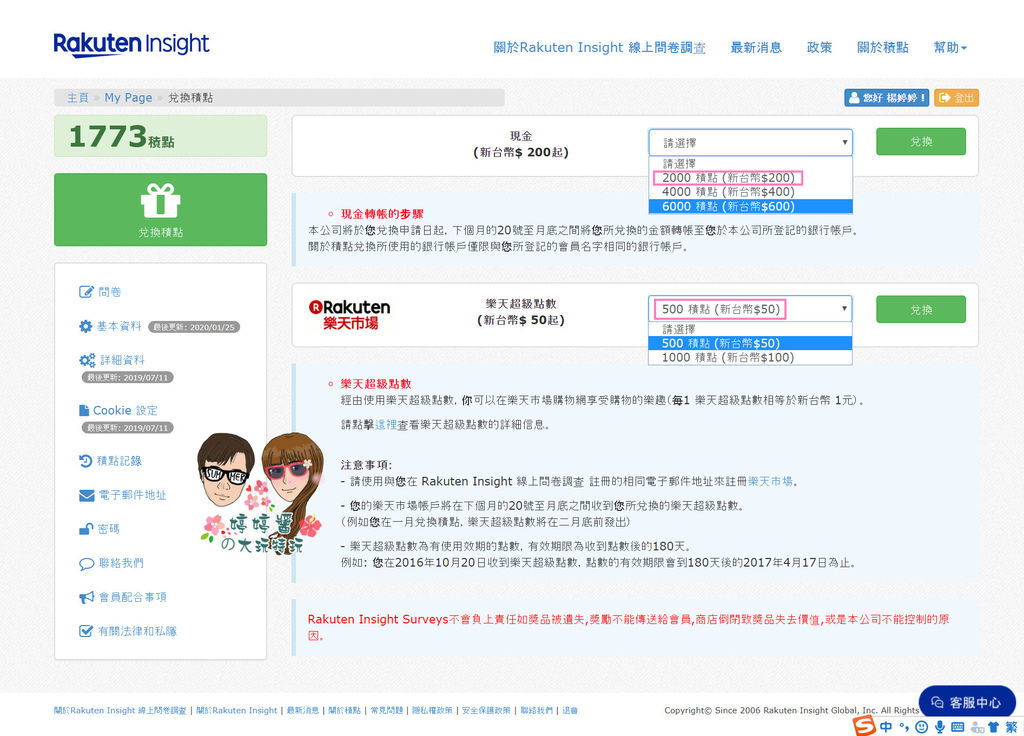This screenshot has height=736, width=1024.
Task: Click the Rakuten Insight logo
Action: point(131,44)
